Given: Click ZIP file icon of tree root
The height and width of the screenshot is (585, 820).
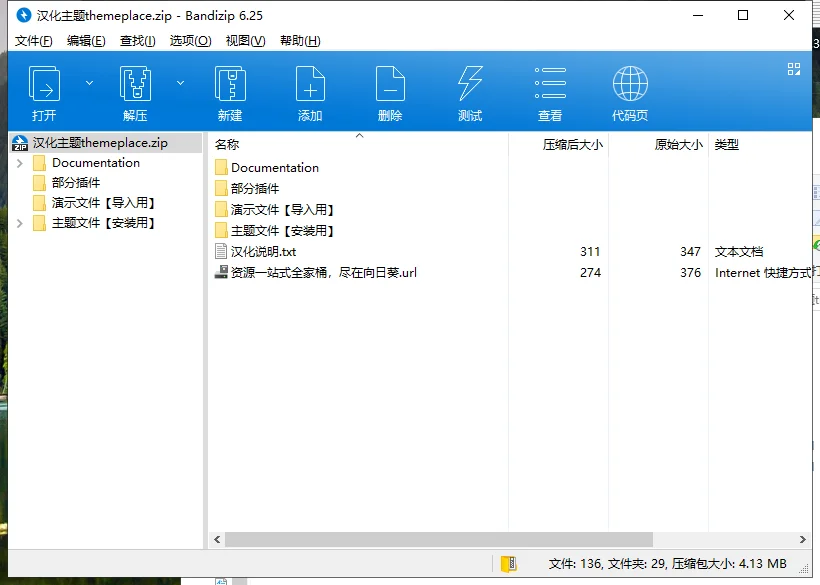Looking at the screenshot, I should [20, 143].
